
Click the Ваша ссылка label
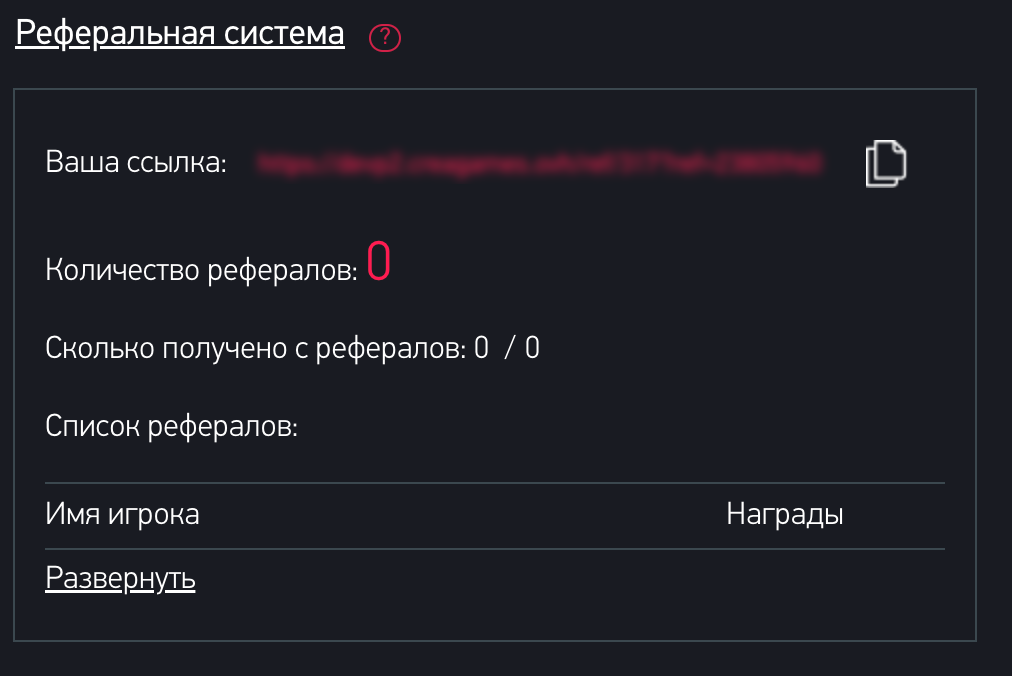(137, 163)
